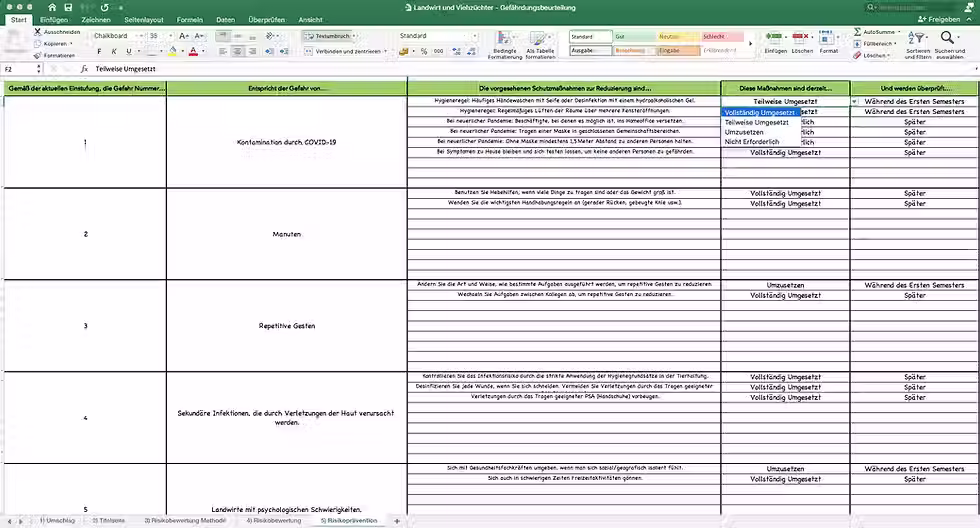980x528 pixels.
Task: Align text right in cell
Action: click(252, 51)
